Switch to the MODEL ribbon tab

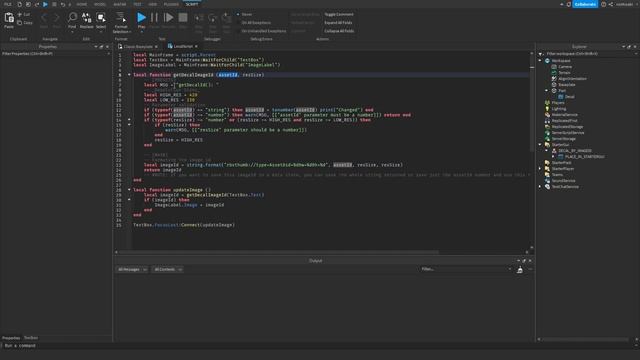[x=100, y=4]
